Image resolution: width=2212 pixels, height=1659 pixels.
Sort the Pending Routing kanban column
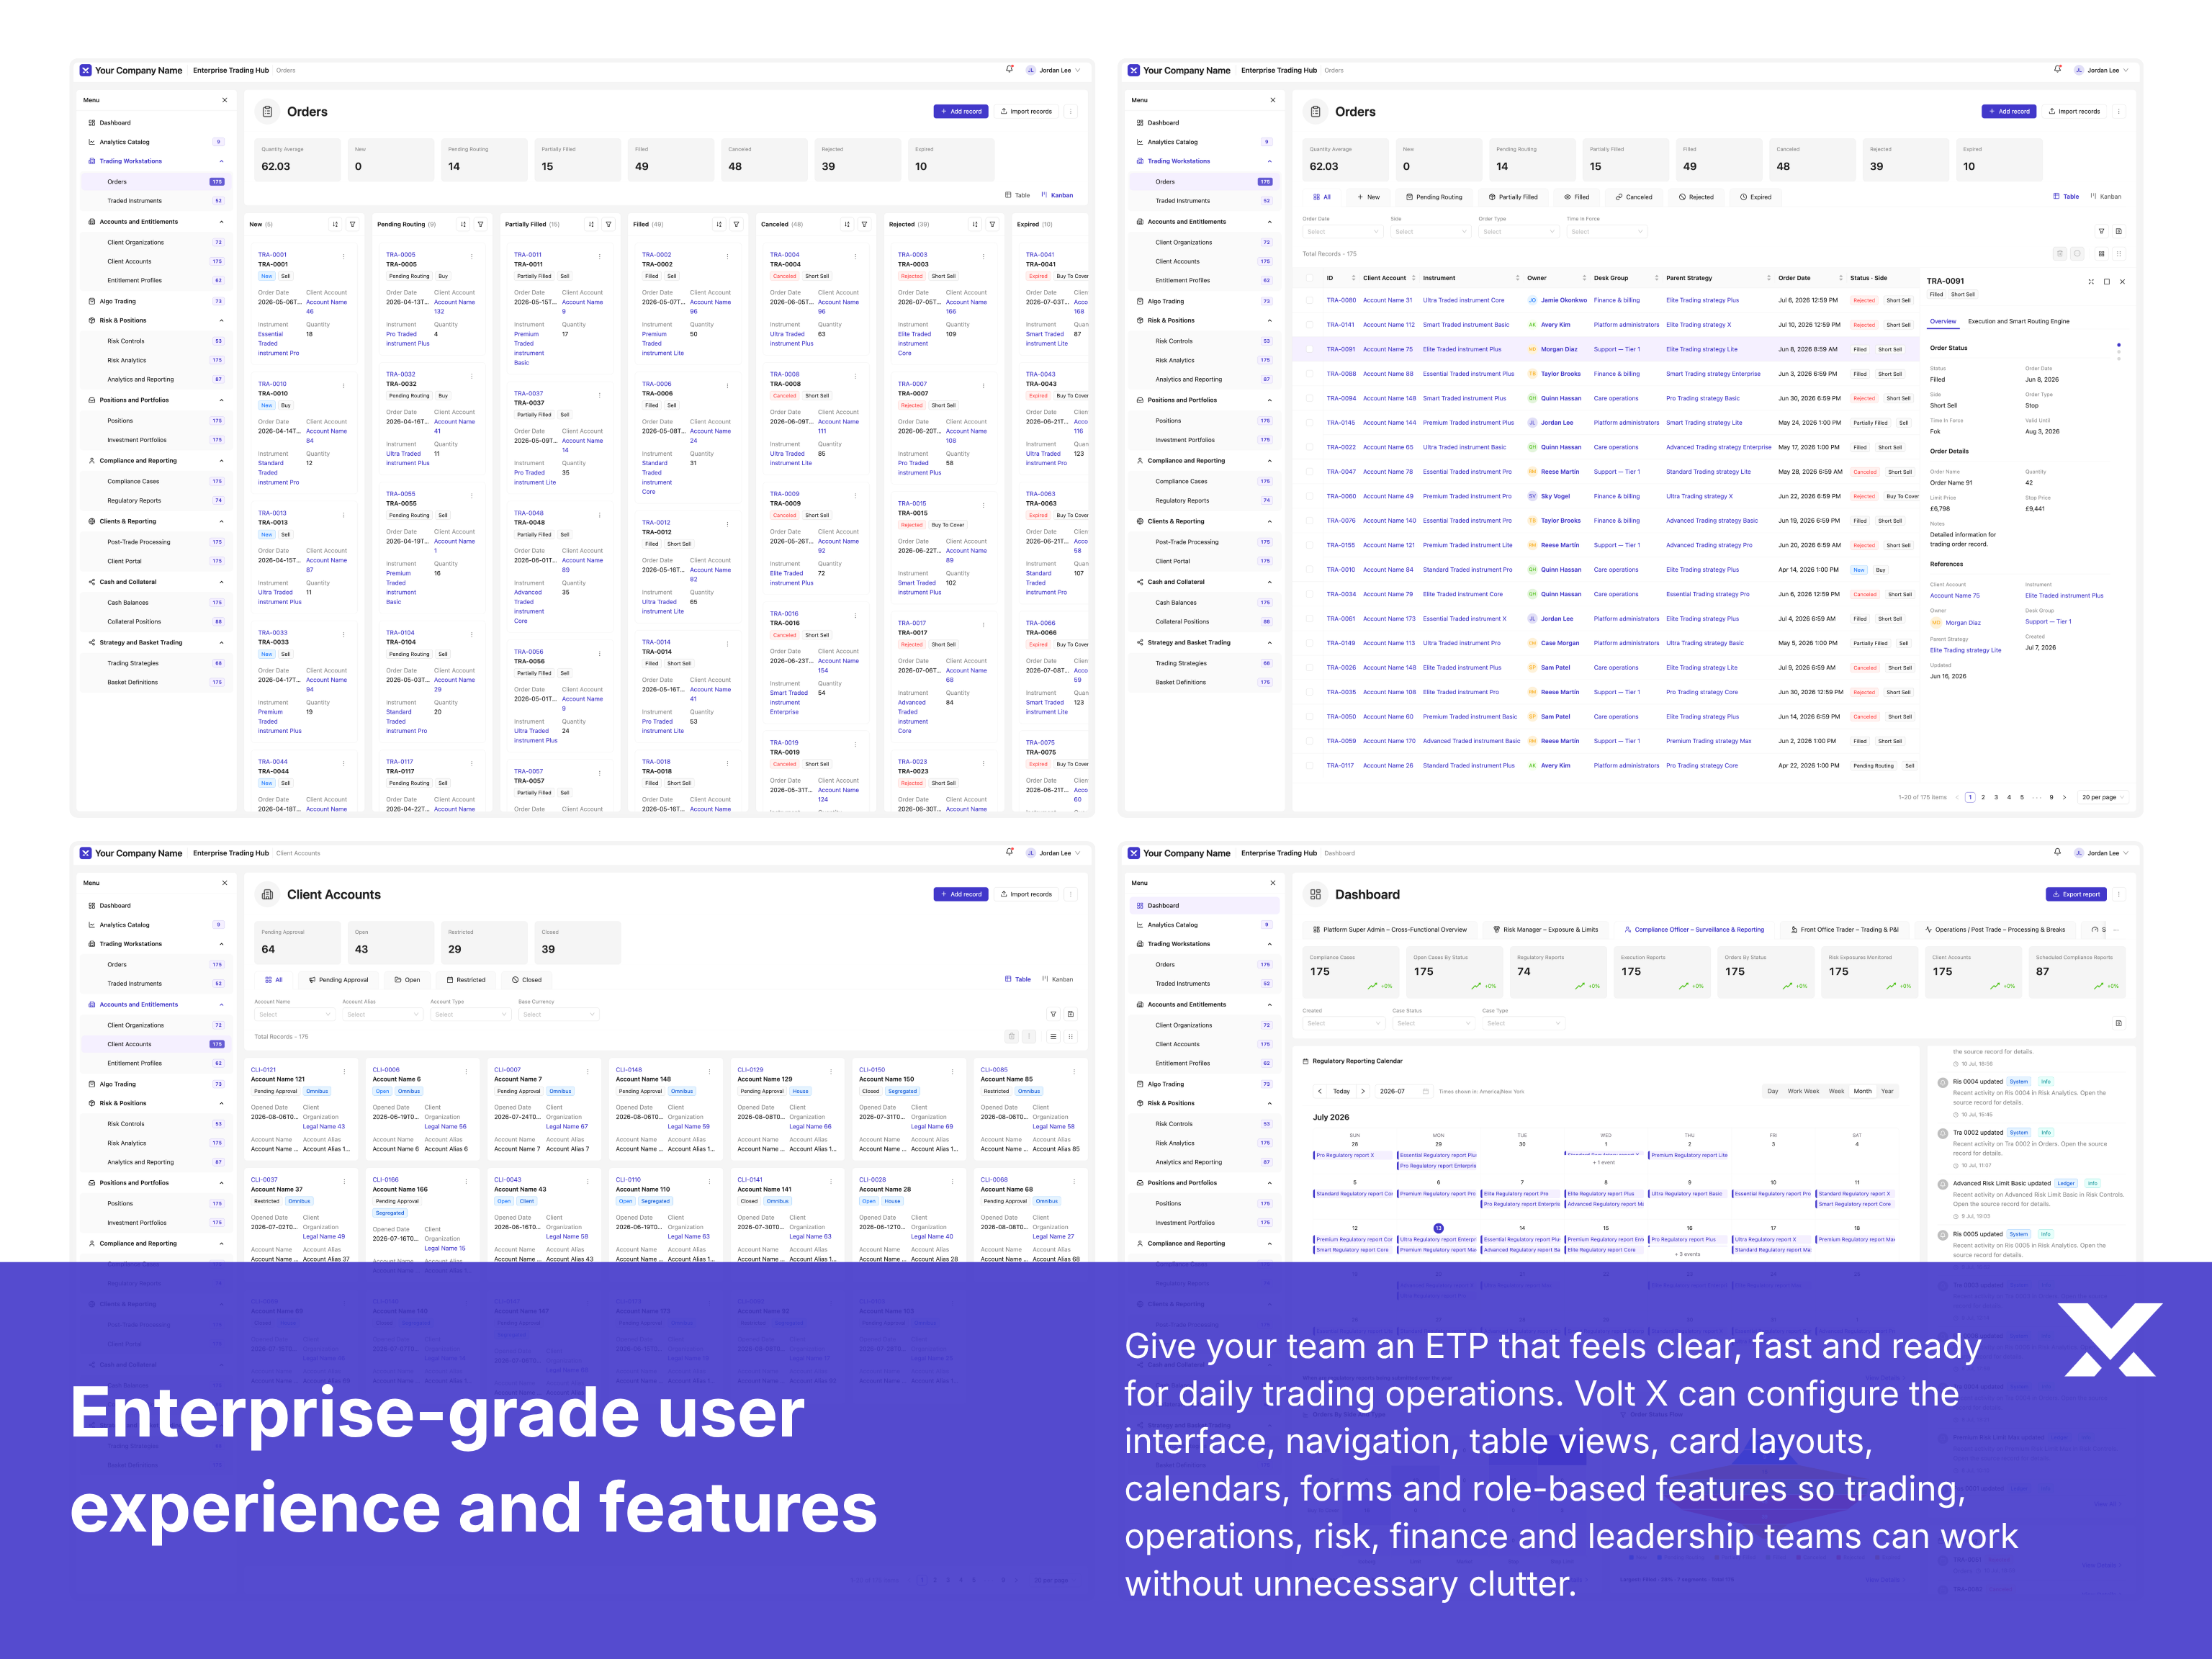tap(463, 224)
